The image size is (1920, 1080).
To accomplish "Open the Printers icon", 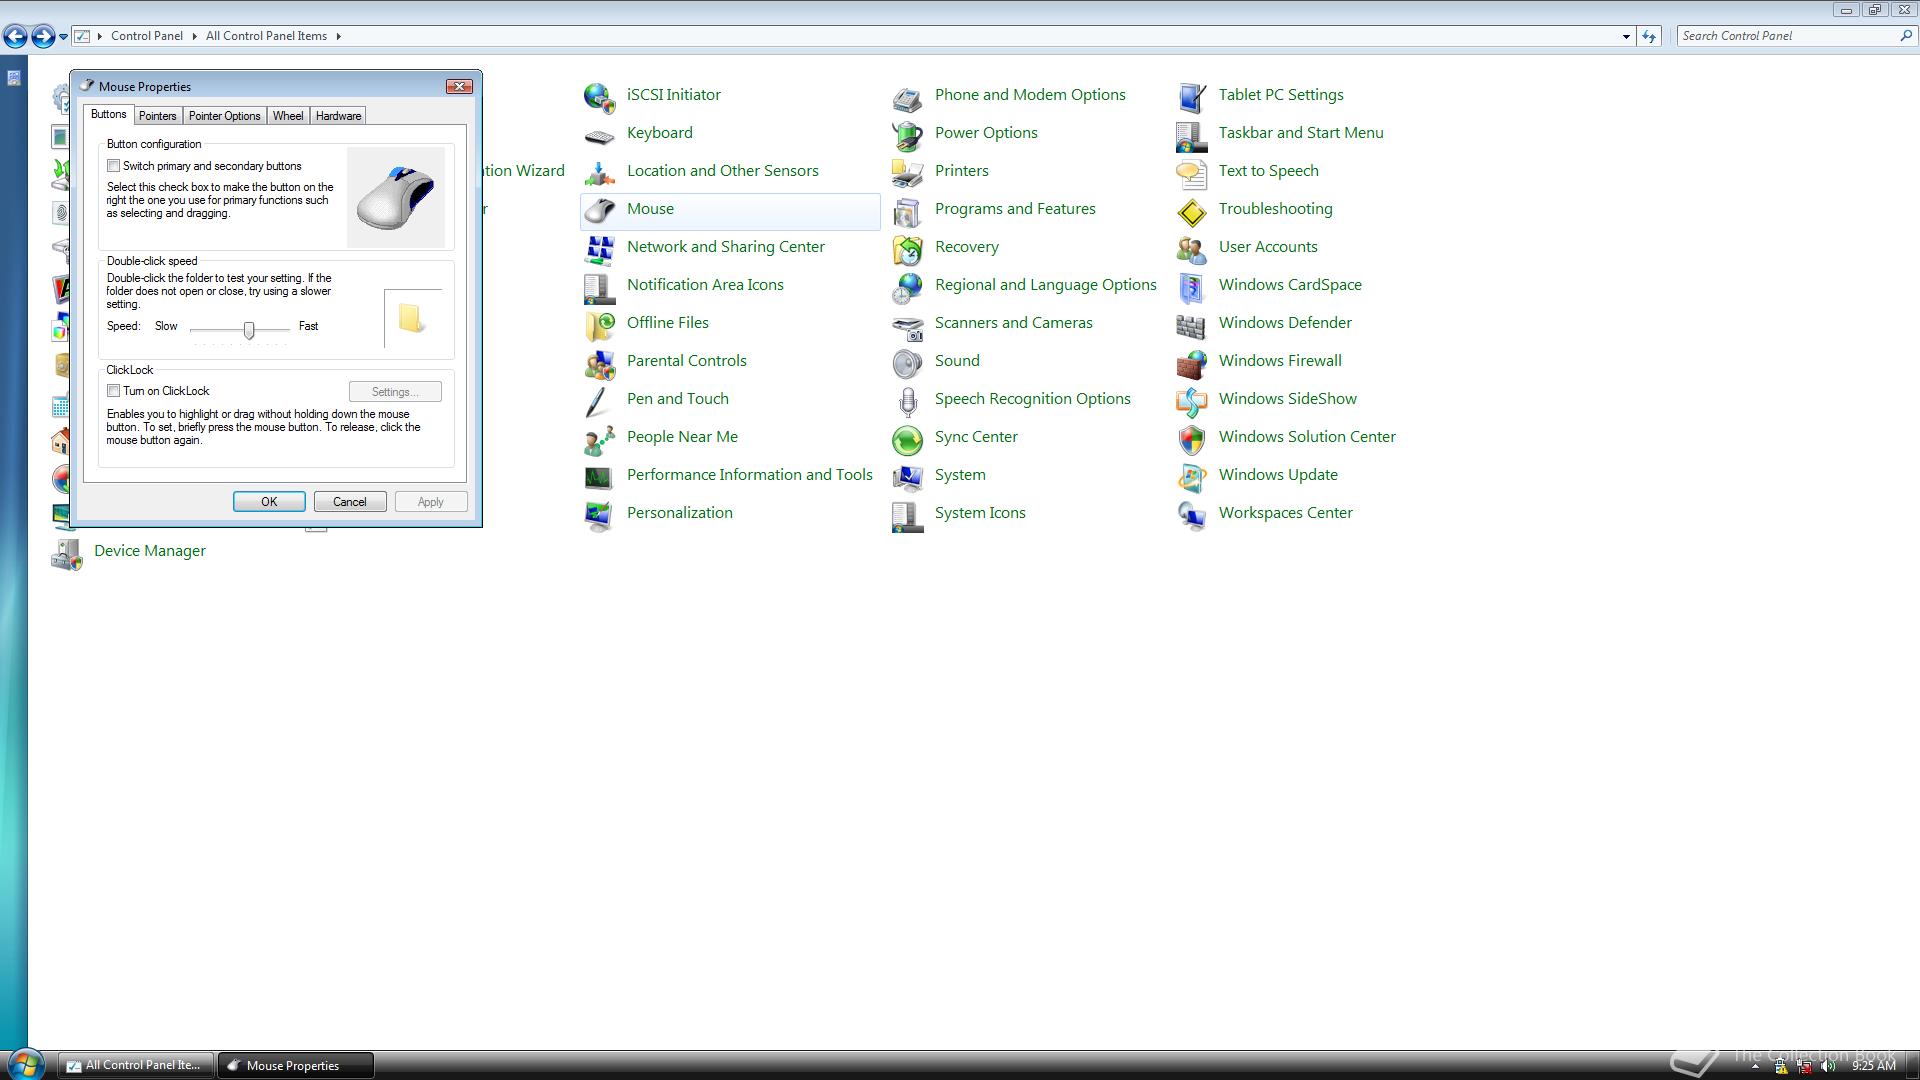I will pos(907,172).
